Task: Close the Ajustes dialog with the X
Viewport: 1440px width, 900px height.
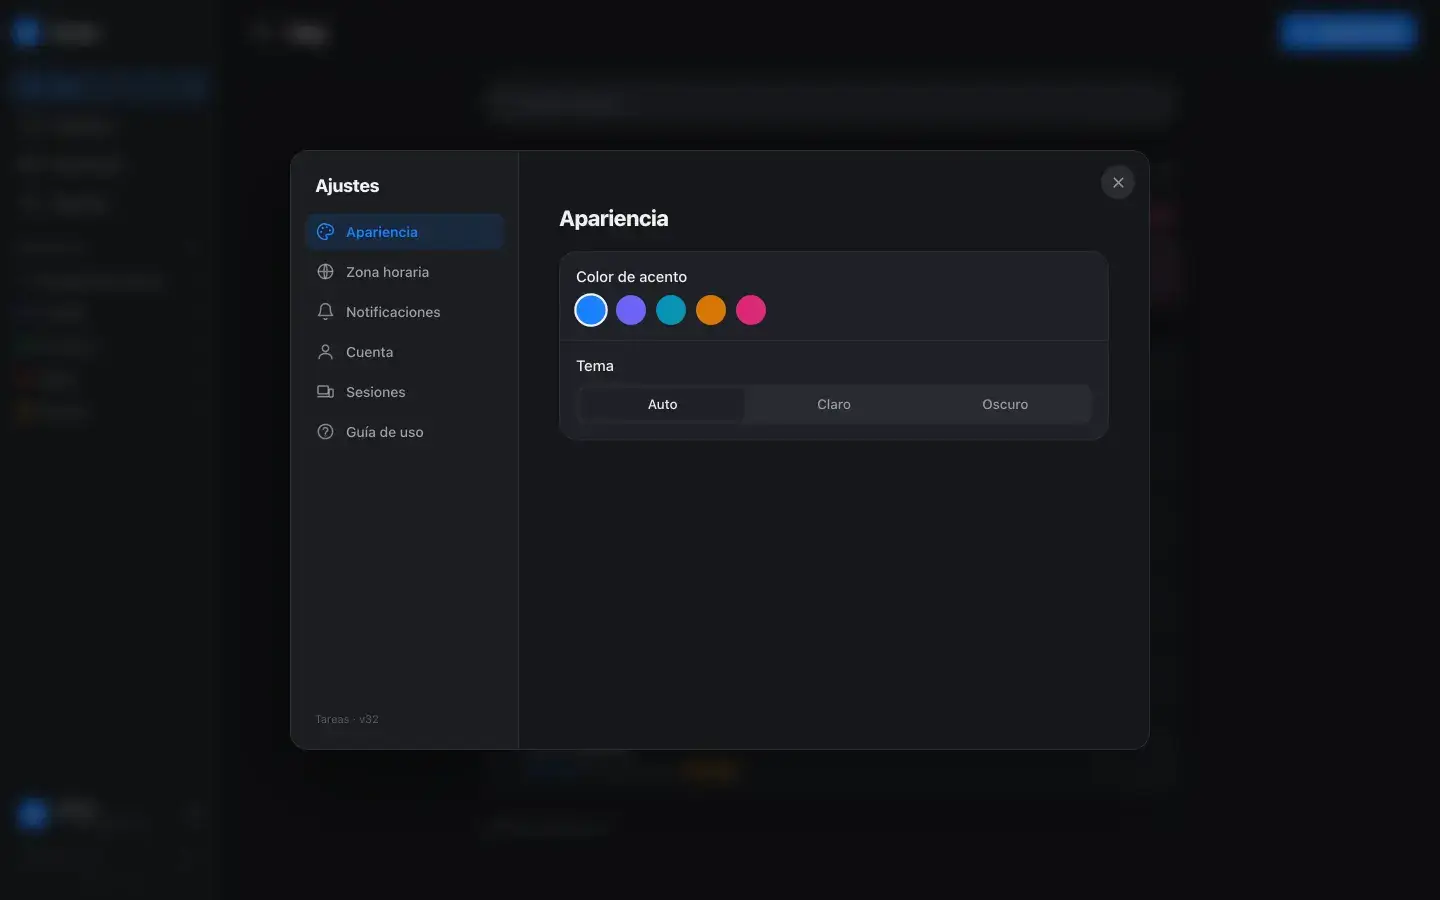Action: 1118,183
